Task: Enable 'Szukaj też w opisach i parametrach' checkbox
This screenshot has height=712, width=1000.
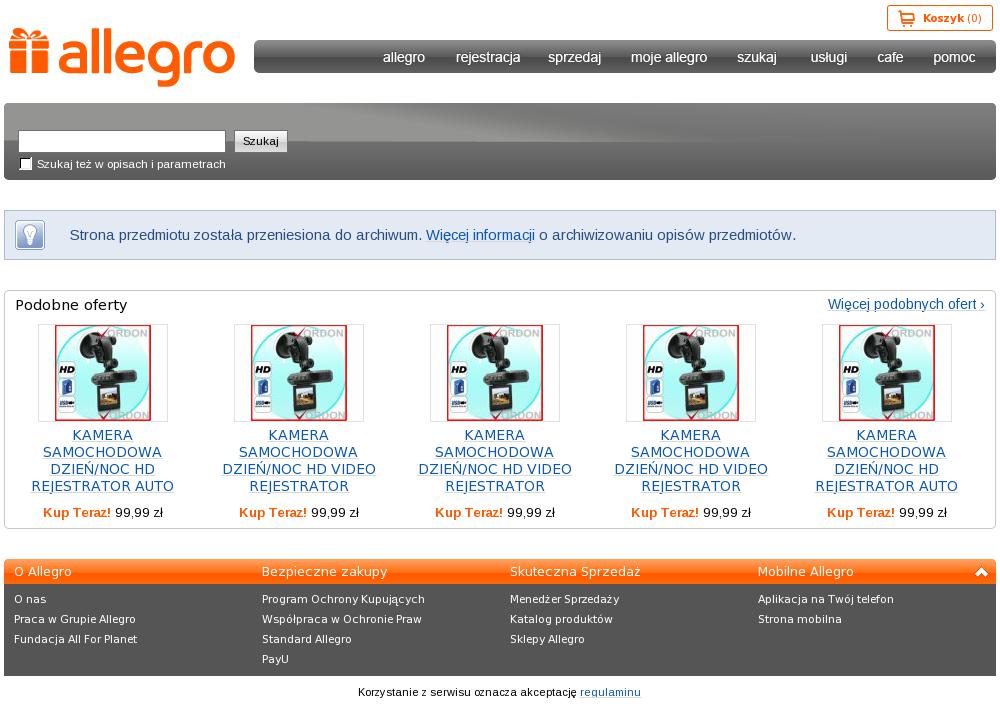Action: coord(26,164)
